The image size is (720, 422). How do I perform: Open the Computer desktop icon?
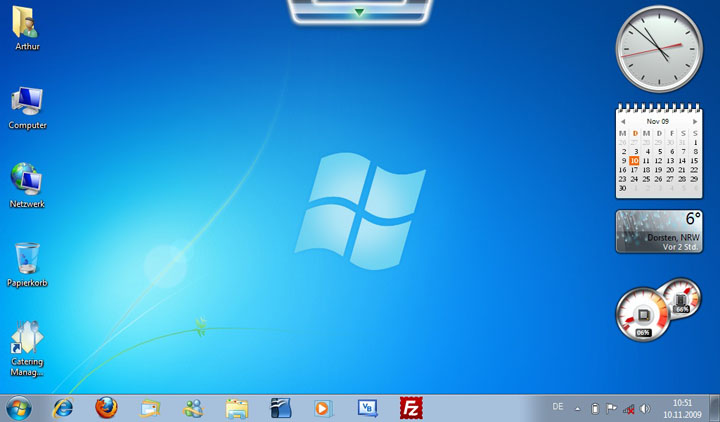tap(27, 101)
